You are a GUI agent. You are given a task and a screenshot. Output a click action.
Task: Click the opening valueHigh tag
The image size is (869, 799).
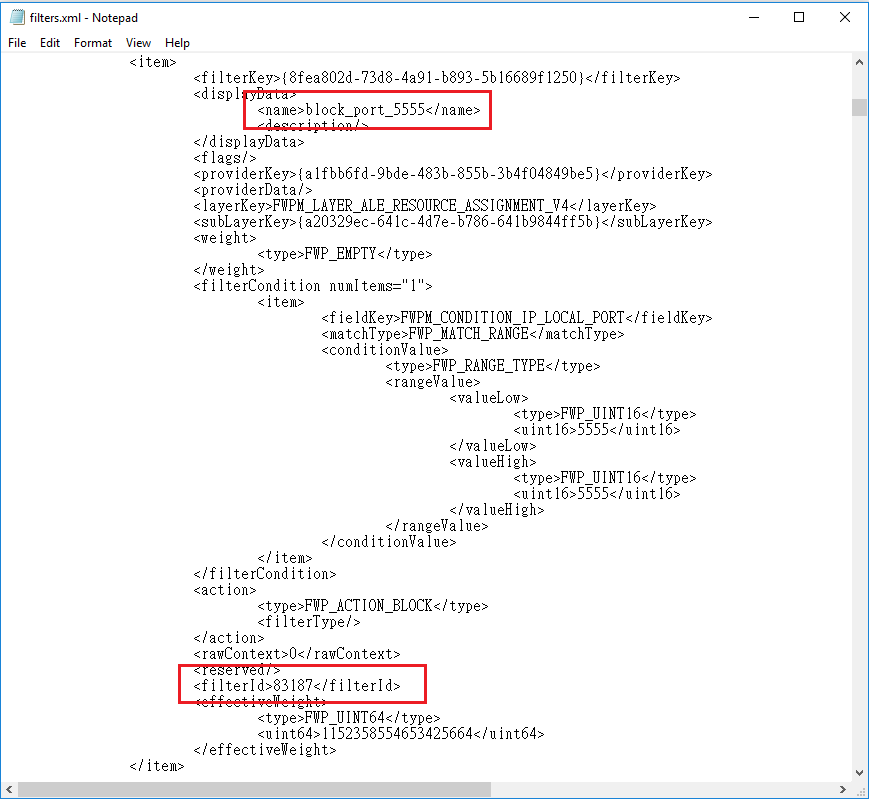pos(493,462)
